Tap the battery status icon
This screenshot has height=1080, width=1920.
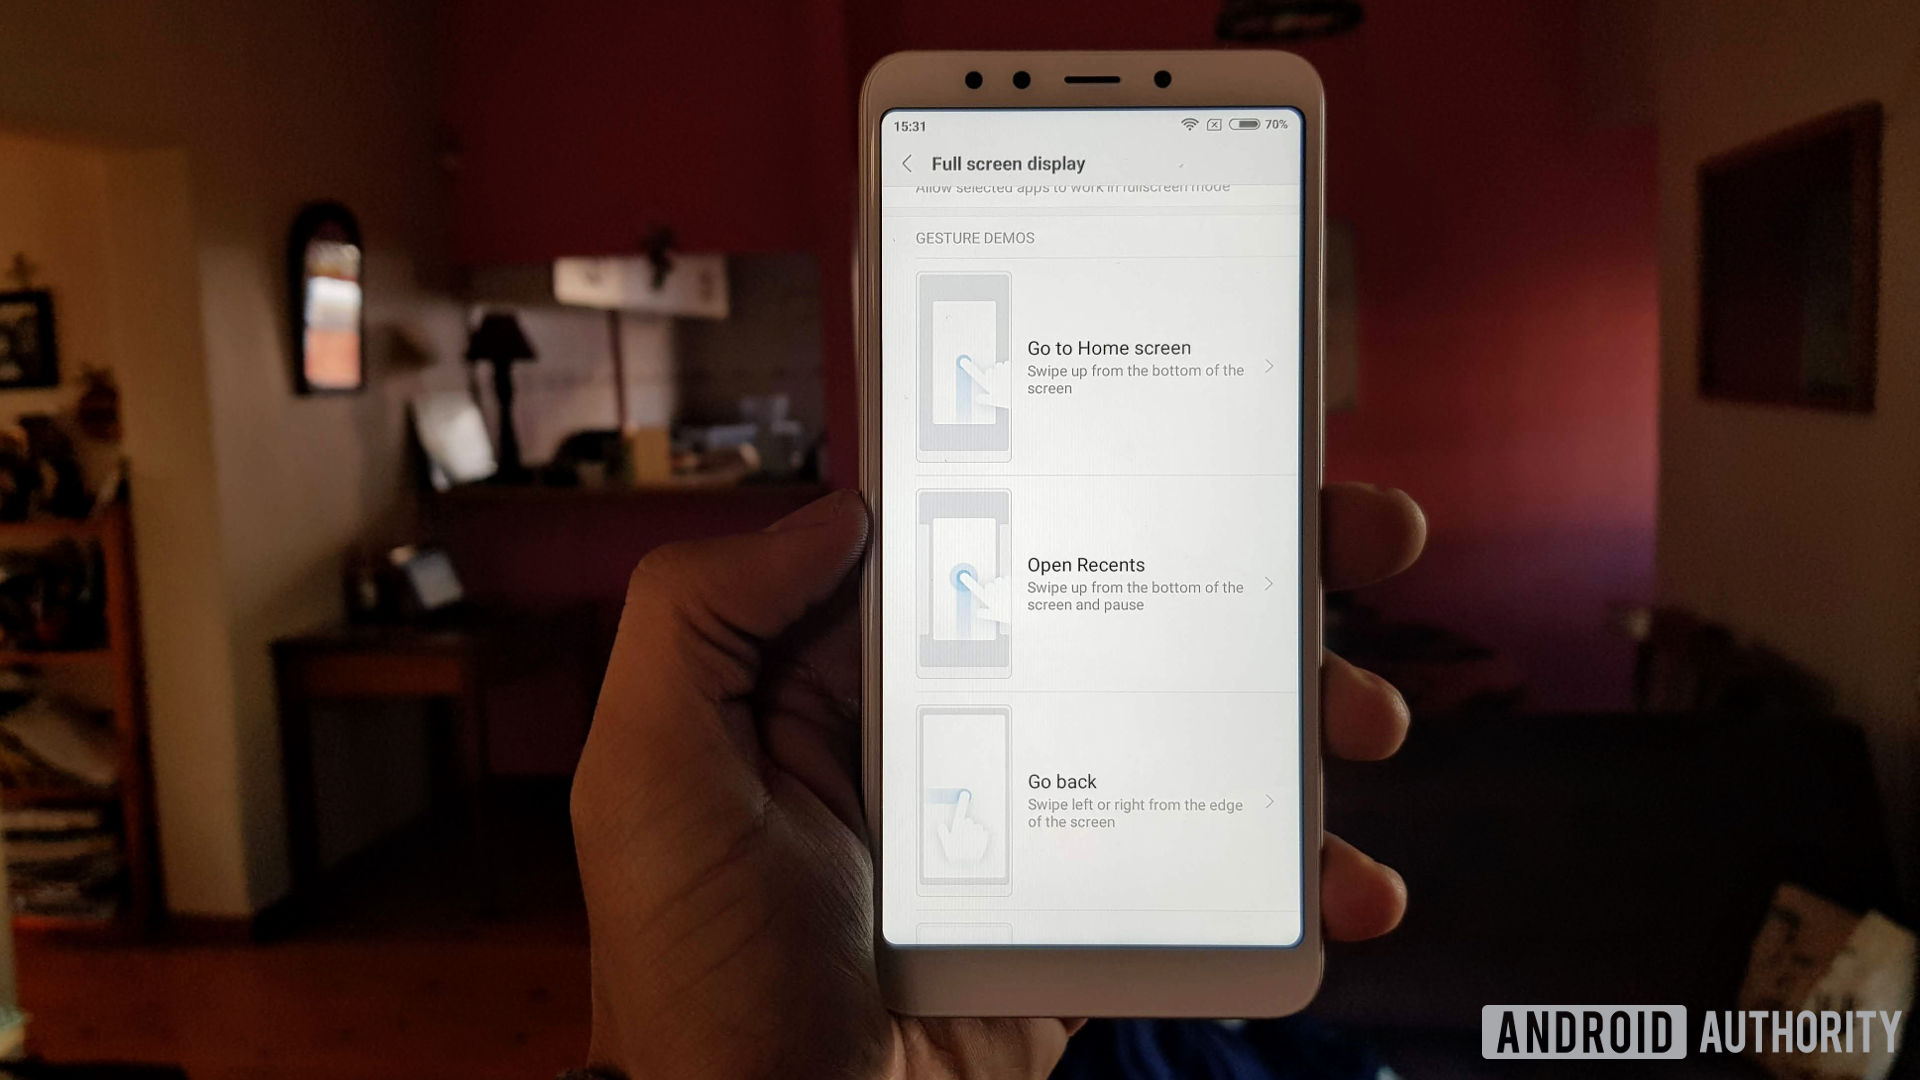(x=1249, y=125)
